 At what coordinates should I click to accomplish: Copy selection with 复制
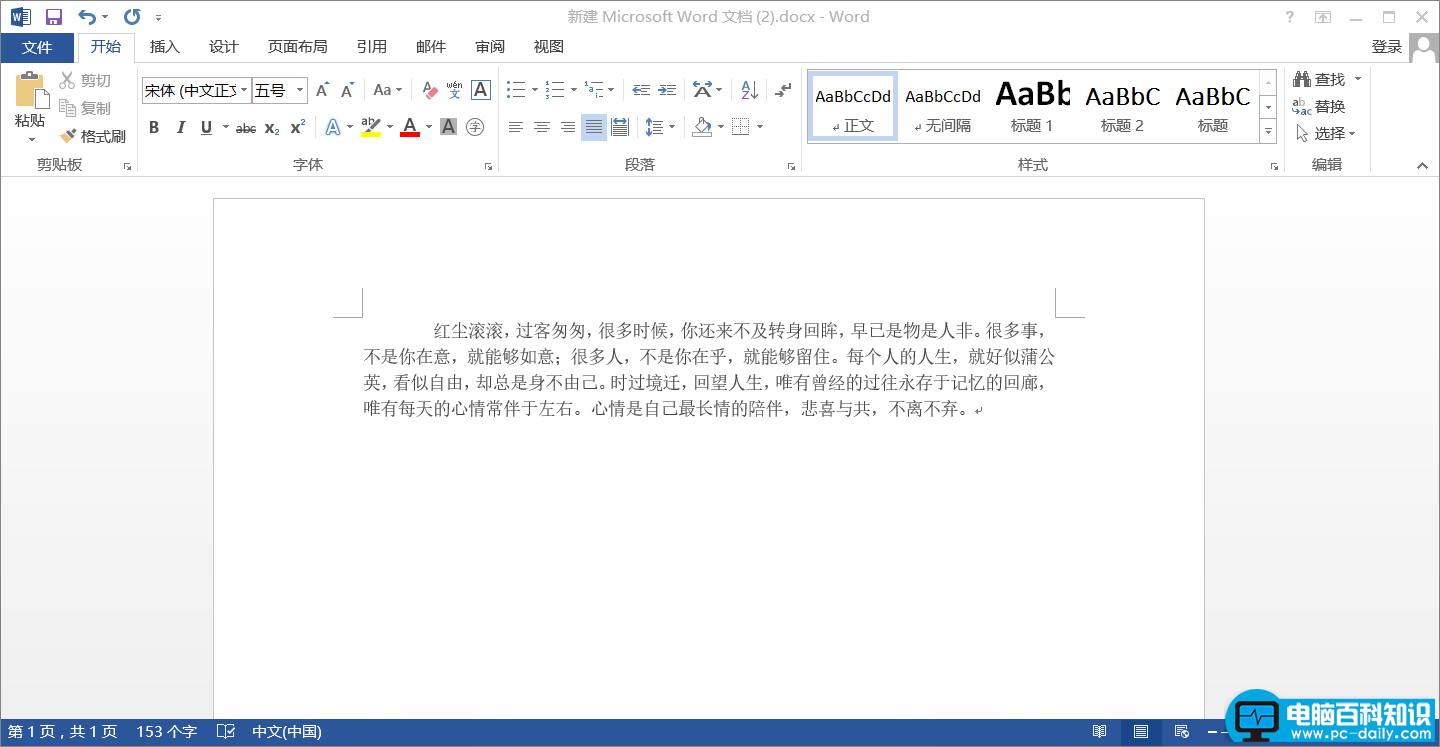pyautogui.click(x=85, y=108)
